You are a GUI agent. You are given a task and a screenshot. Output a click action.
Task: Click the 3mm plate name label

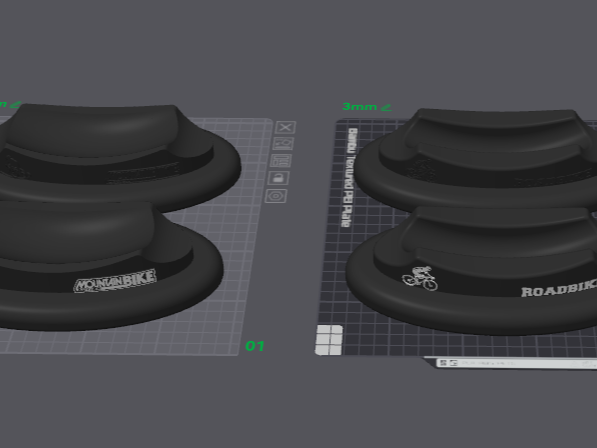(359, 107)
